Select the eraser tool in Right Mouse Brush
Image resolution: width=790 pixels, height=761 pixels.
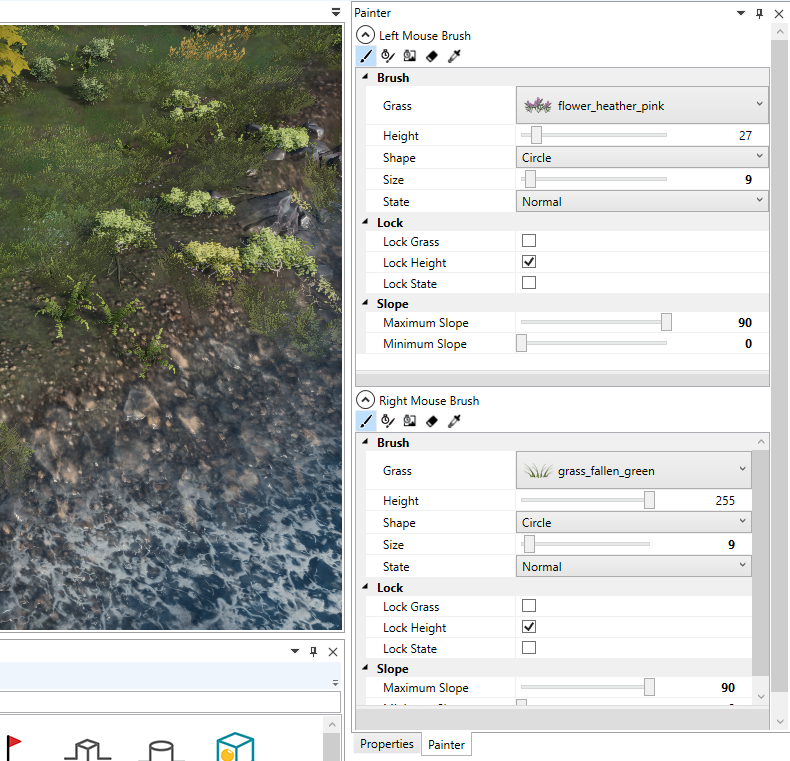pos(432,421)
